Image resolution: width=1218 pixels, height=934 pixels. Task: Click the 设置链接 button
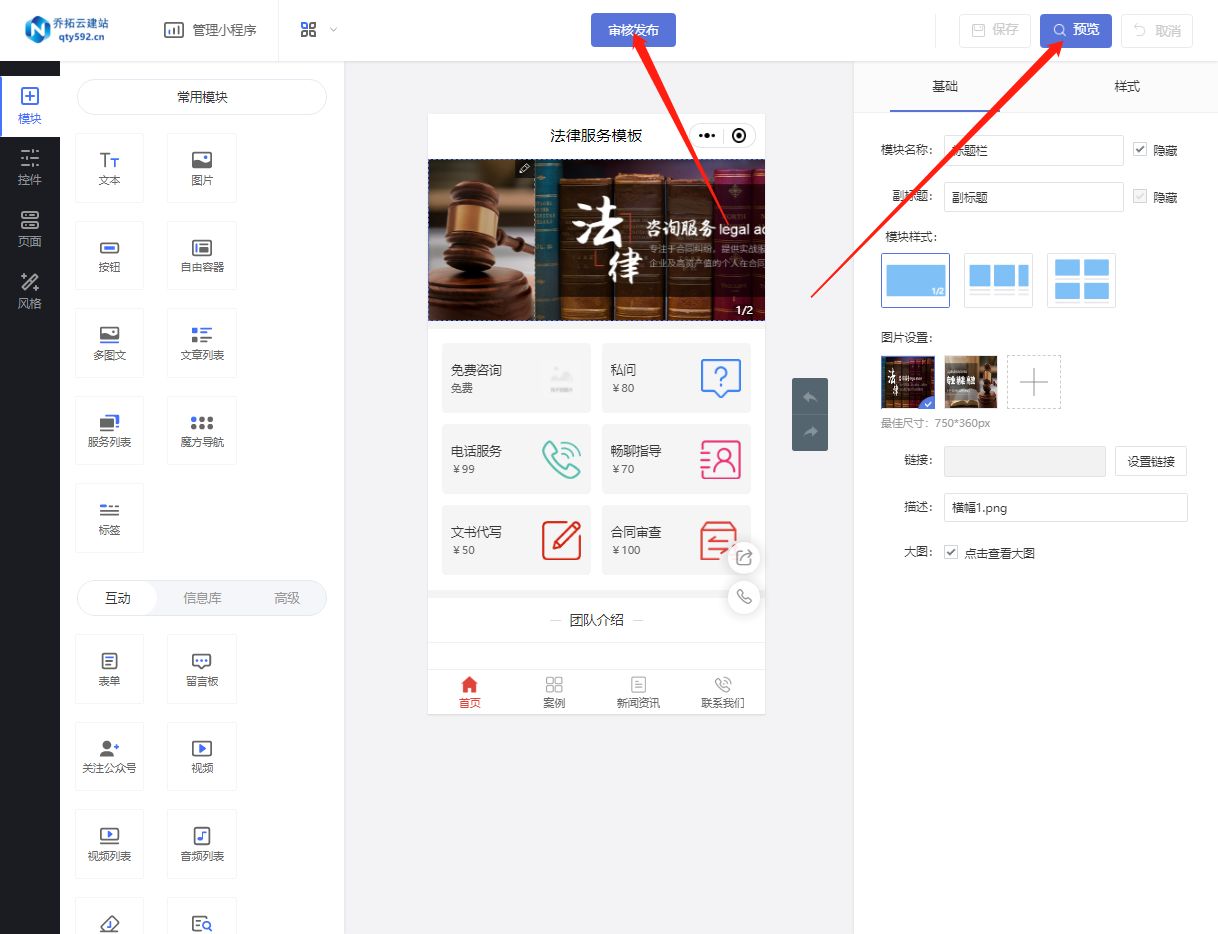click(1150, 461)
